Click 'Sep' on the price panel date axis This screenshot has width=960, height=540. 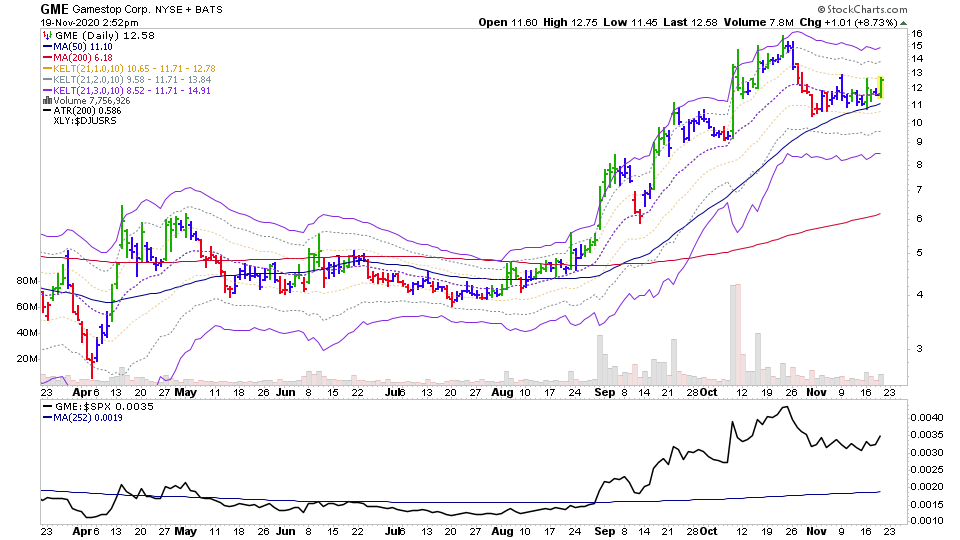click(604, 392)
